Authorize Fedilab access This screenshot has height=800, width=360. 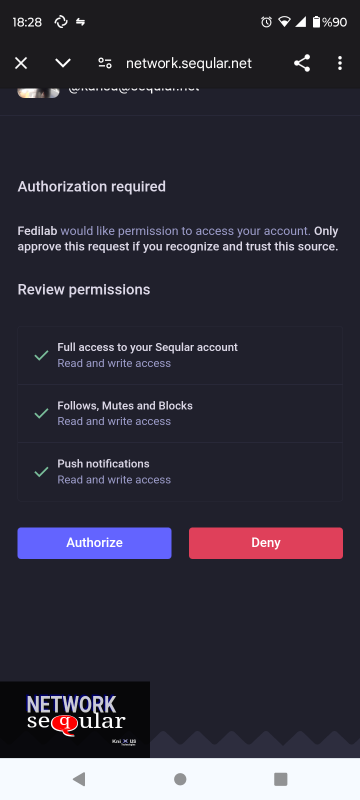pyautogui.click(x=94, y=543)
